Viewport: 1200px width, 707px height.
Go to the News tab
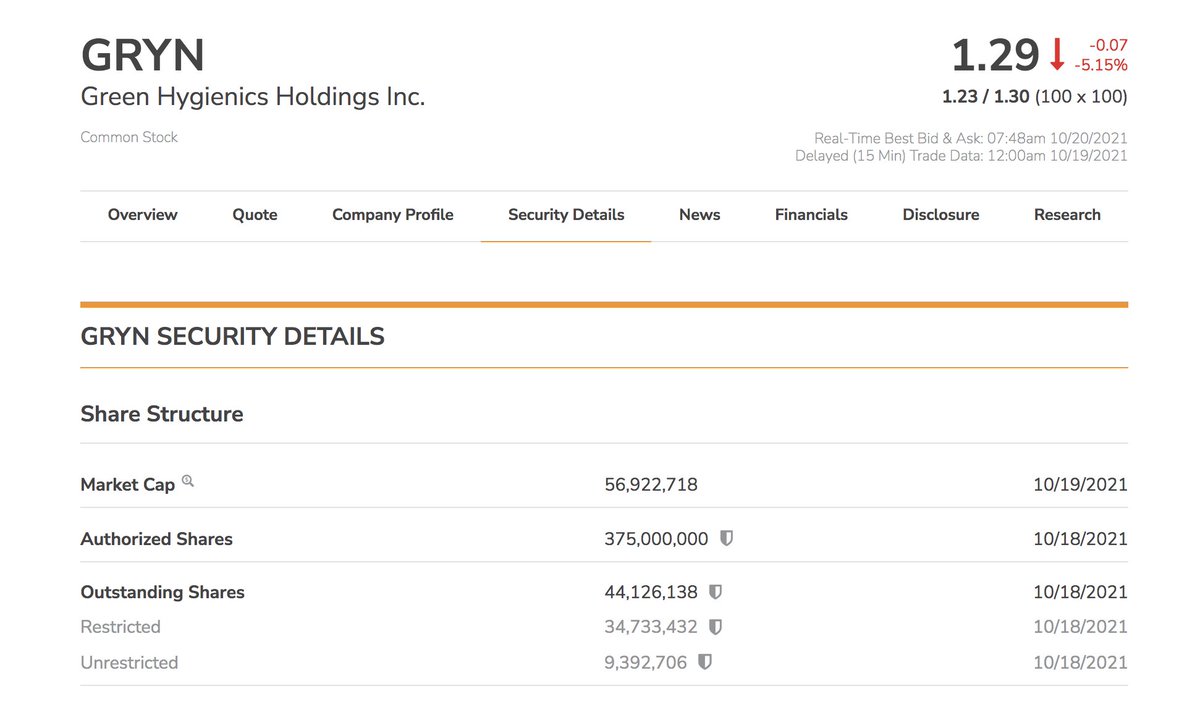700,215
